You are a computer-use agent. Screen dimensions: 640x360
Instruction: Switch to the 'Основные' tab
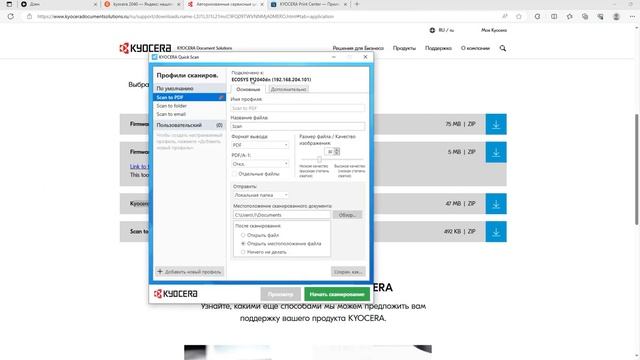(248, 89)
